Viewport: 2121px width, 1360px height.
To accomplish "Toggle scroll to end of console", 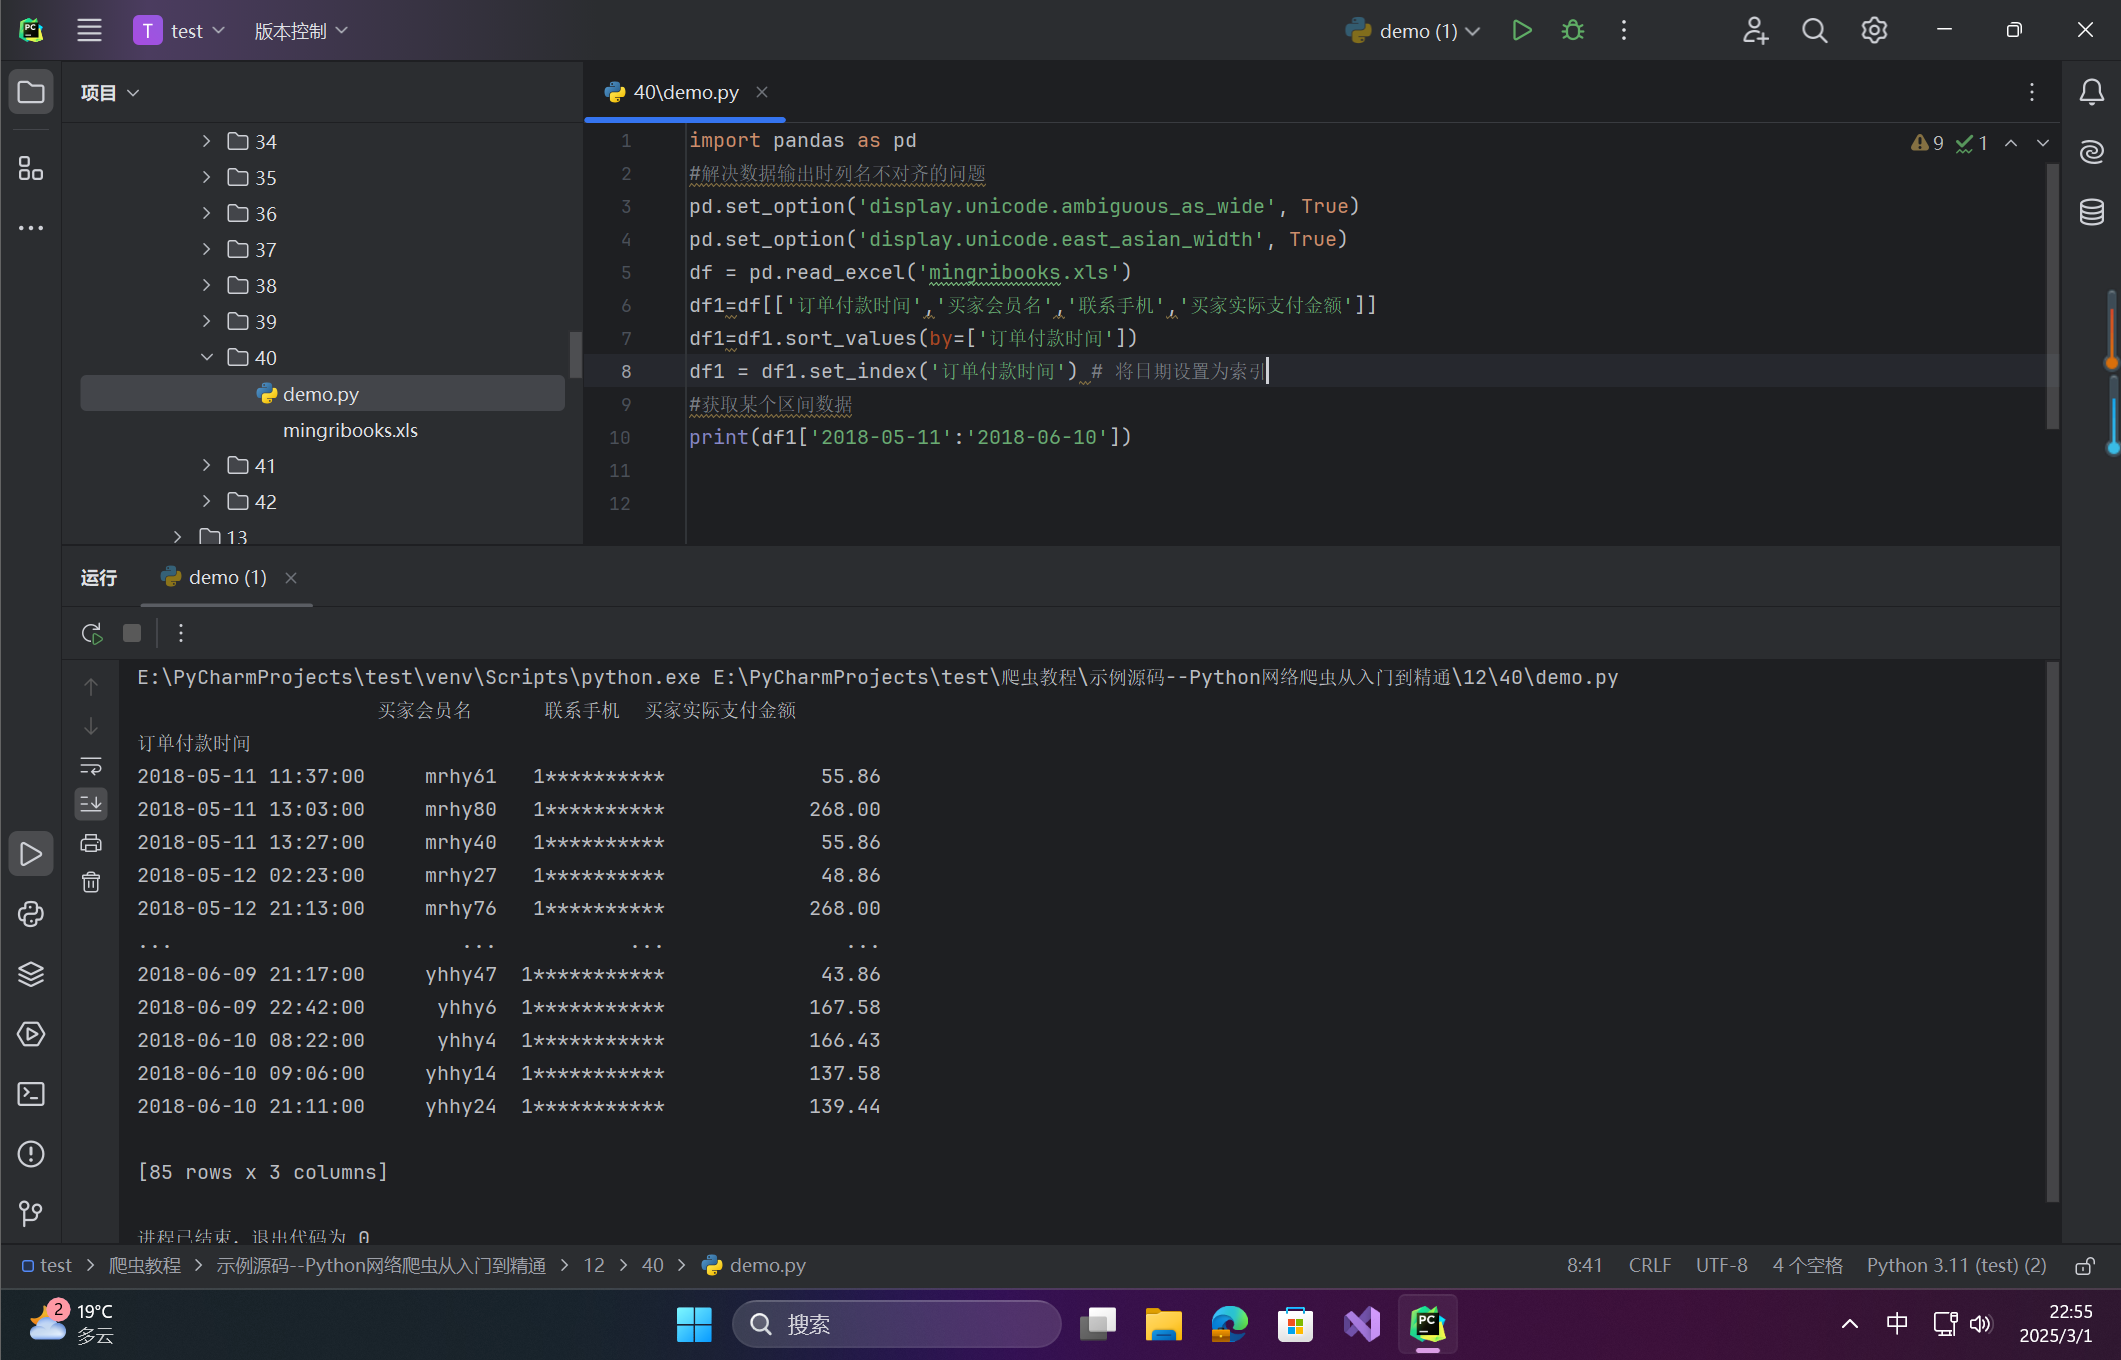I will 91,804.
